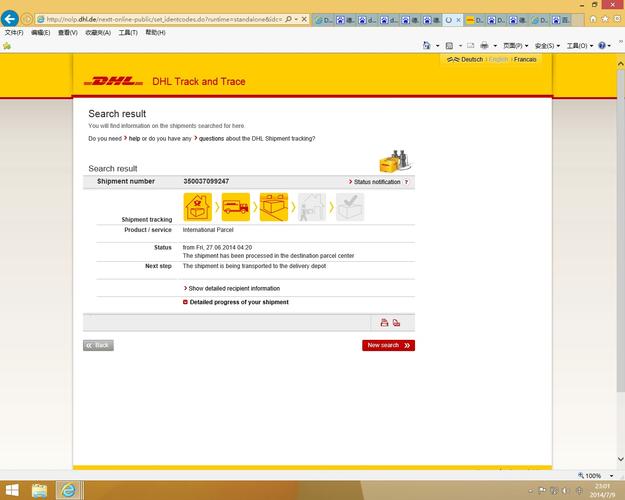Open the 工具(T) menu
This screenshot has height=500, width=625.
pos(128,33)
